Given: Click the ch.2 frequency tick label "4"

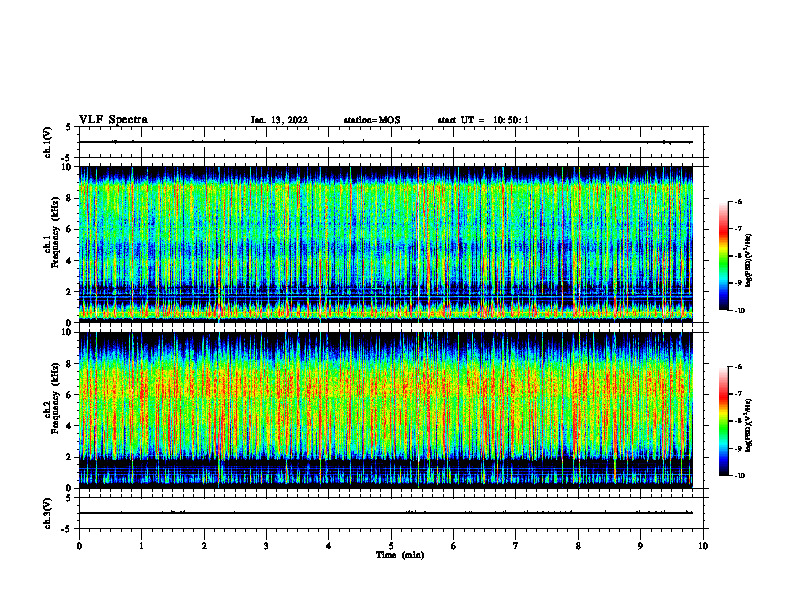Looking at the screenshot, I should click(x=70, y=426).
